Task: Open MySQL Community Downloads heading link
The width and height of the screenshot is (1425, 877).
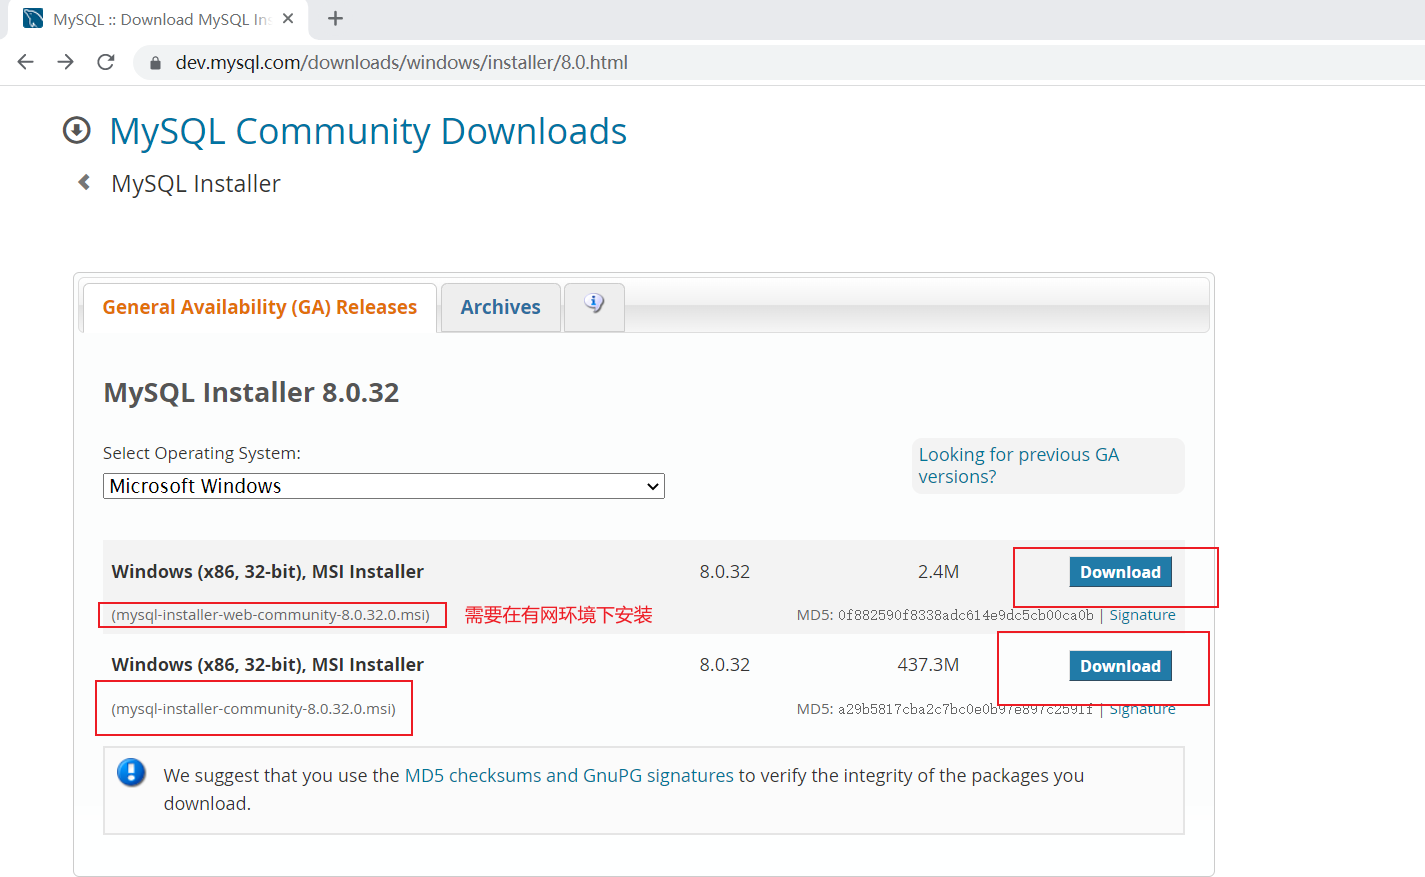Action: tap(368, 131)
